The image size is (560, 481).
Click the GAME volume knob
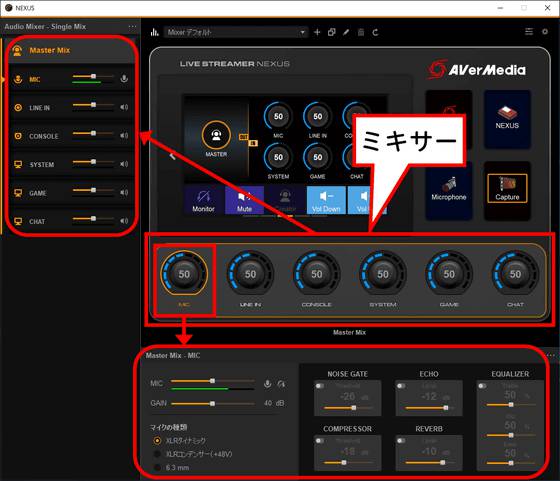click(x=449, y=274)
